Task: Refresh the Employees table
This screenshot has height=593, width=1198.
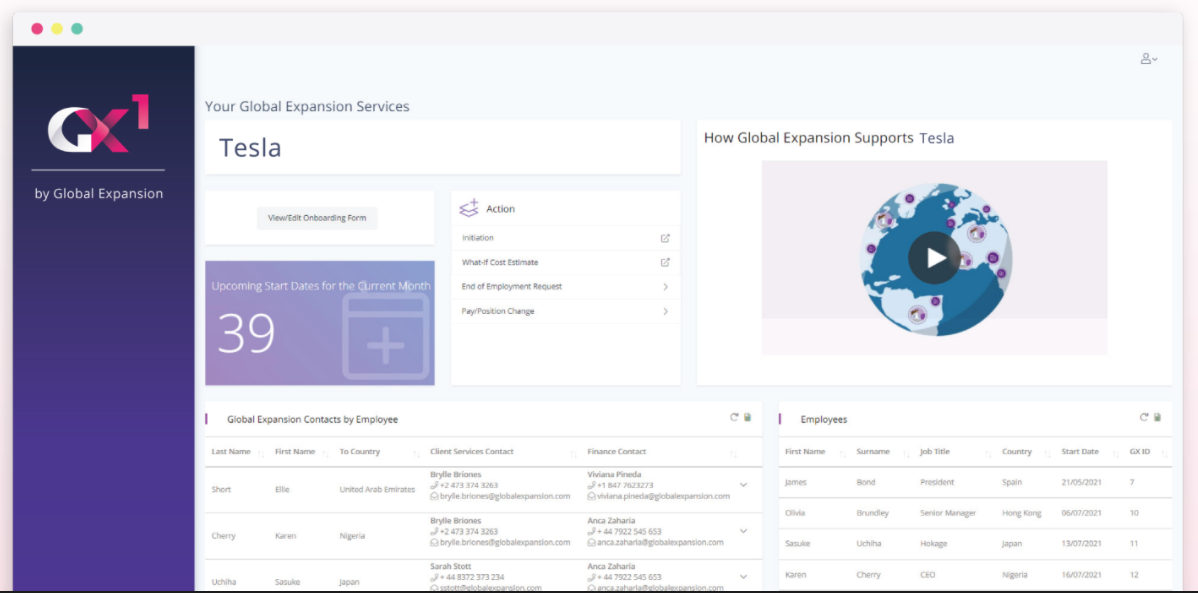Action: [1143, 418]
